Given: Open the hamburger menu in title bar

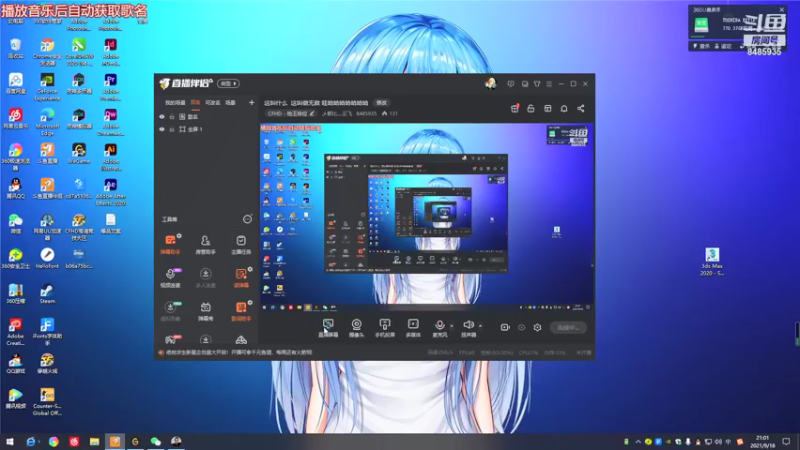Looking at the screenshot, I should pyautogui.click(x=549, y=84).
